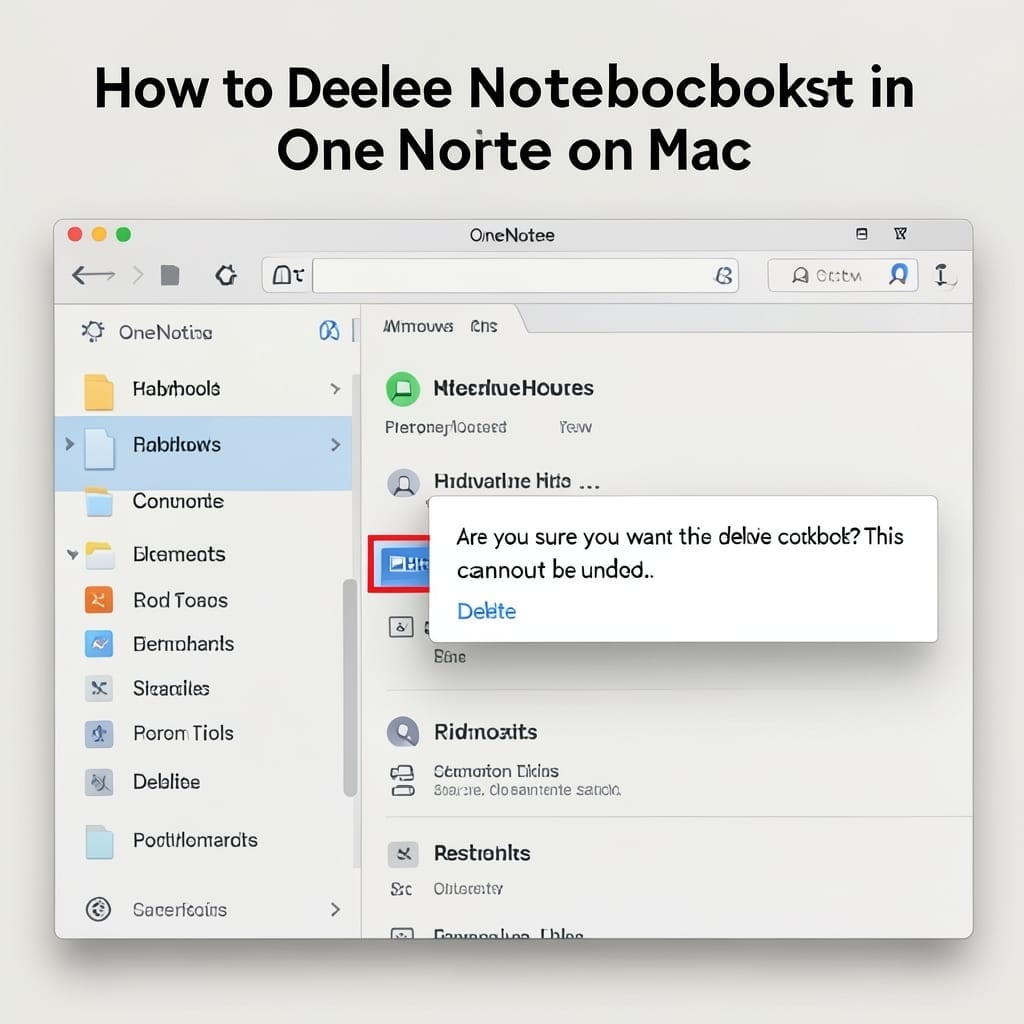Click blue icon right of OneNotice header
This screenshot has height=1024, width=1024.
coord(328,331)
